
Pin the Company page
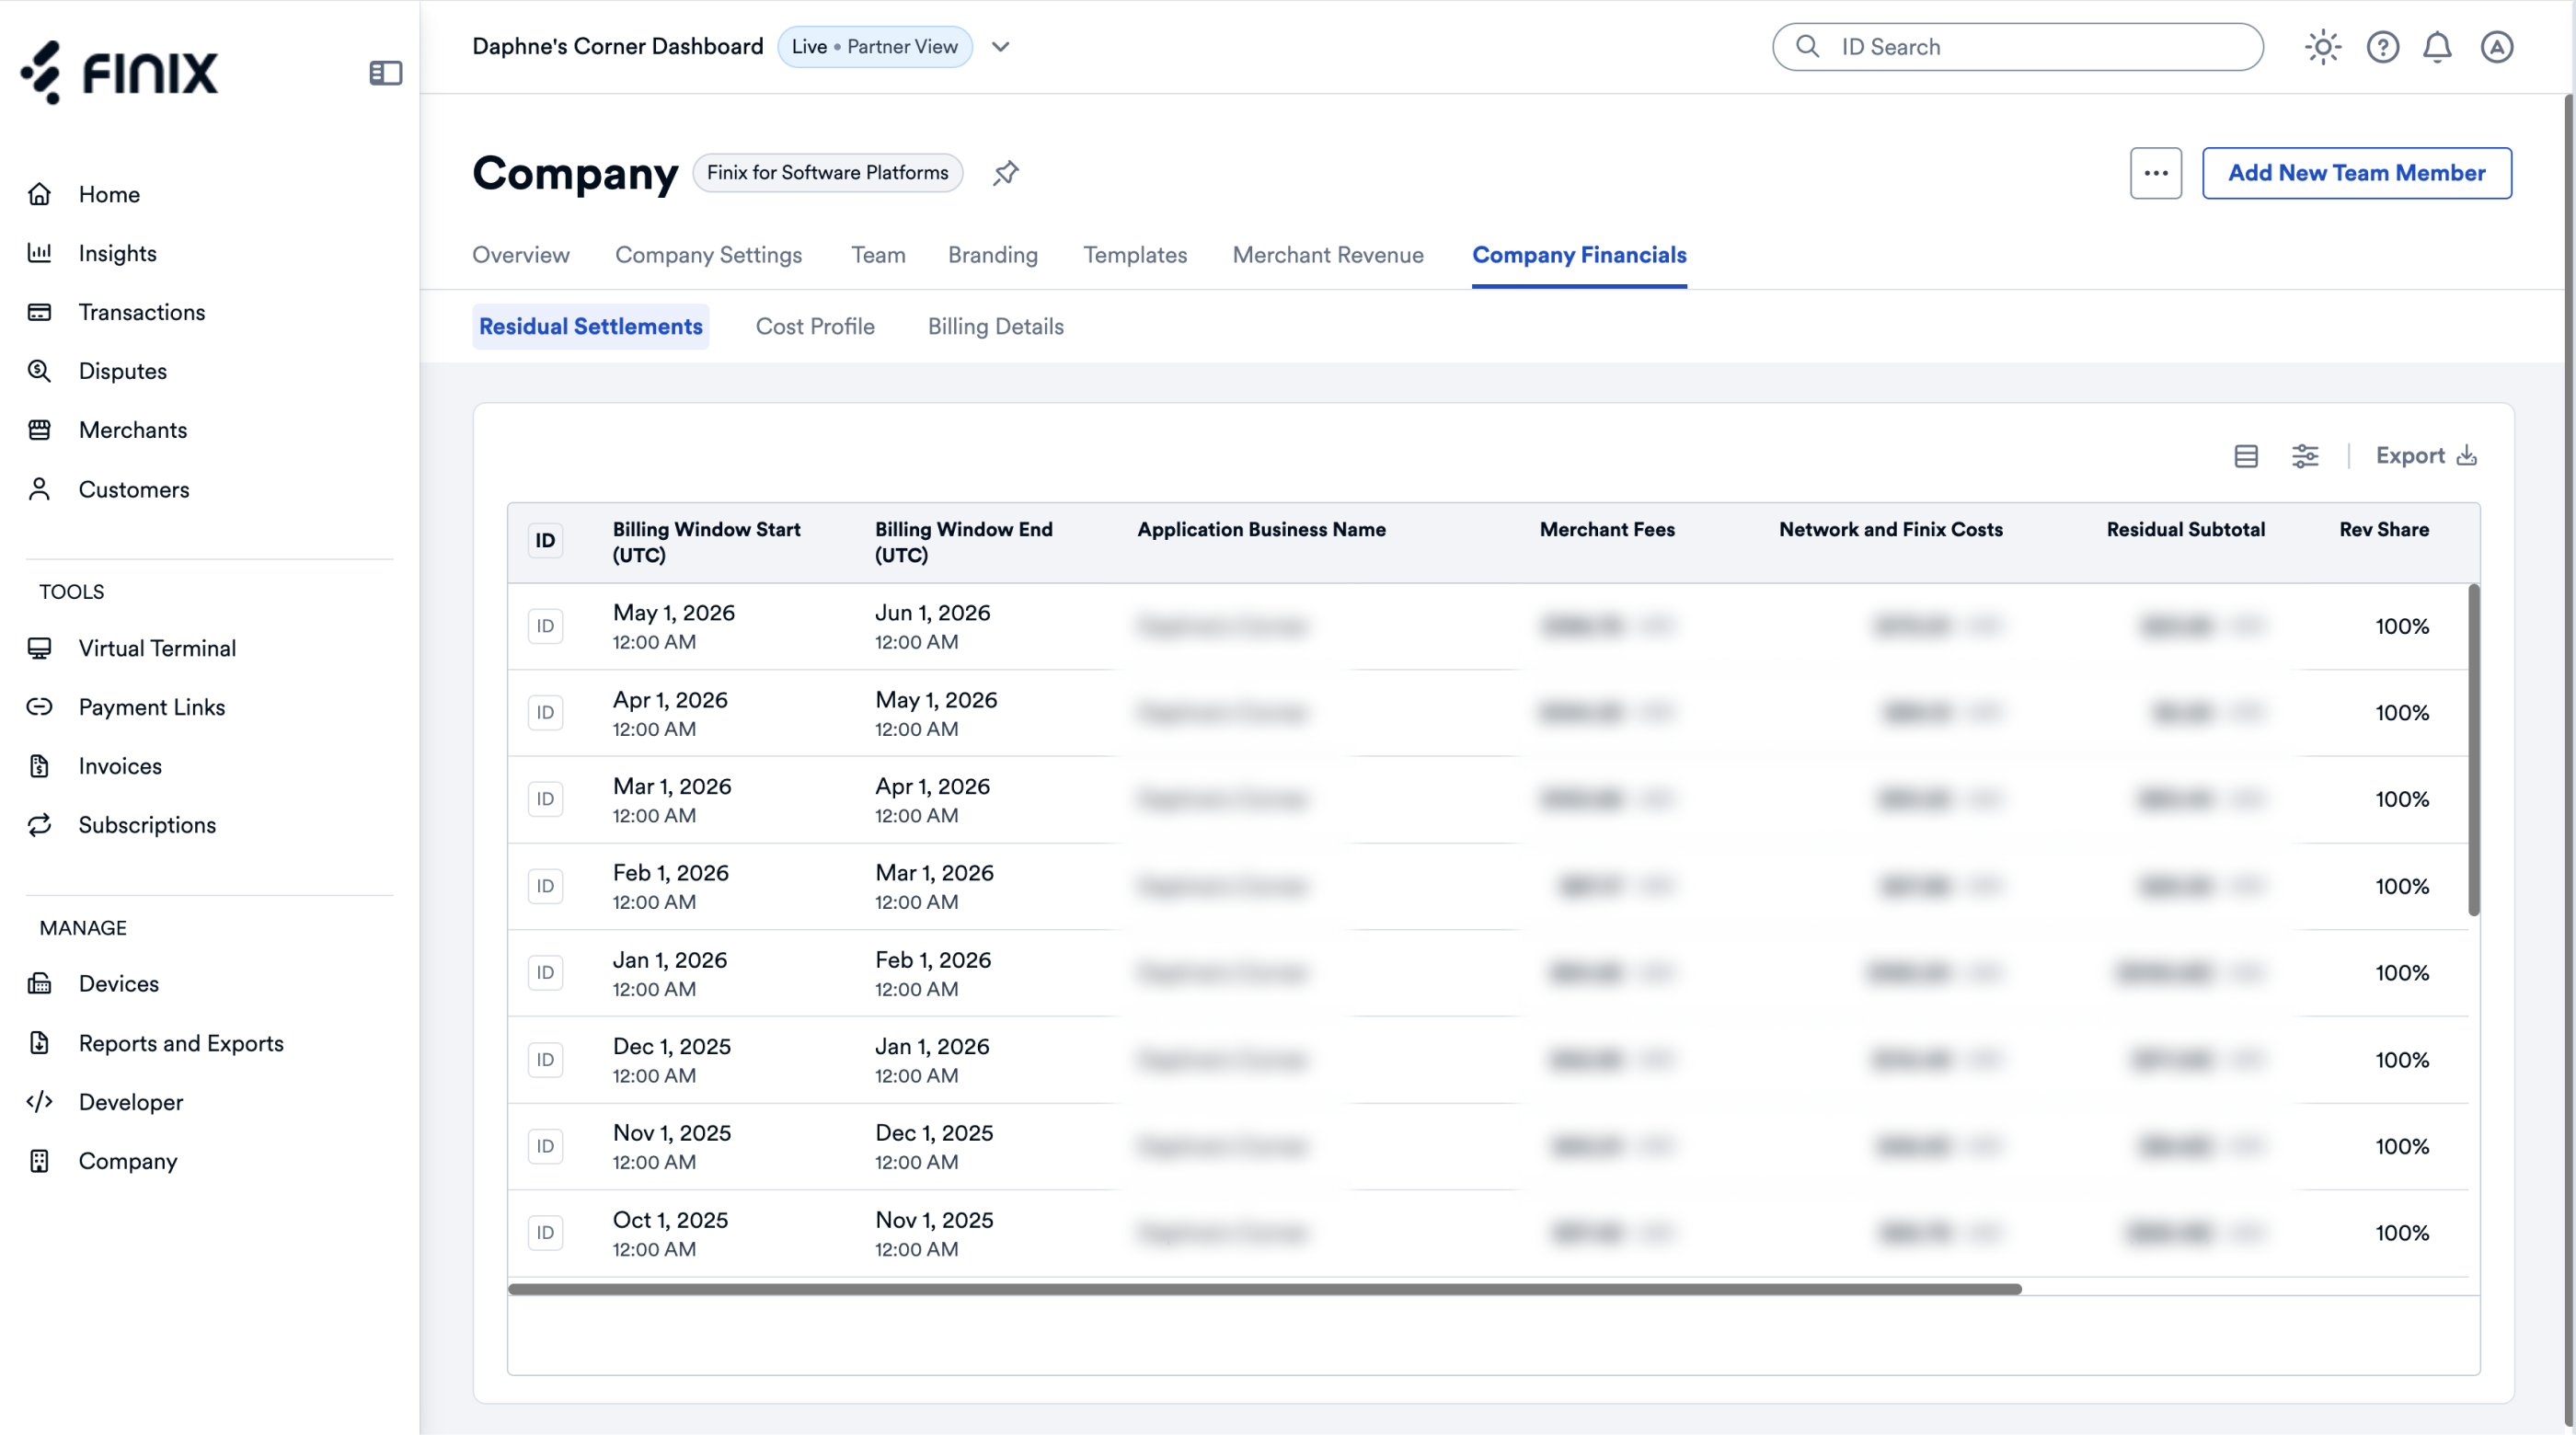1005,173
